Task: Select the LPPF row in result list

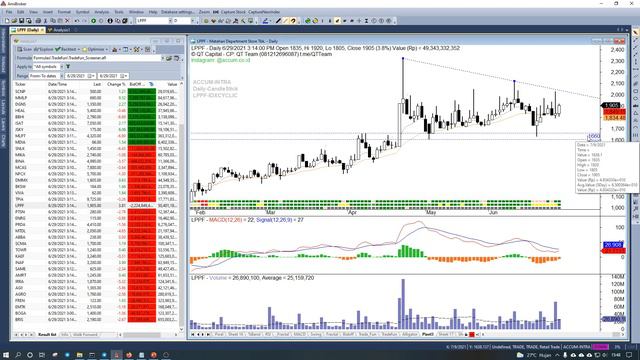Action: click(96, 205)
